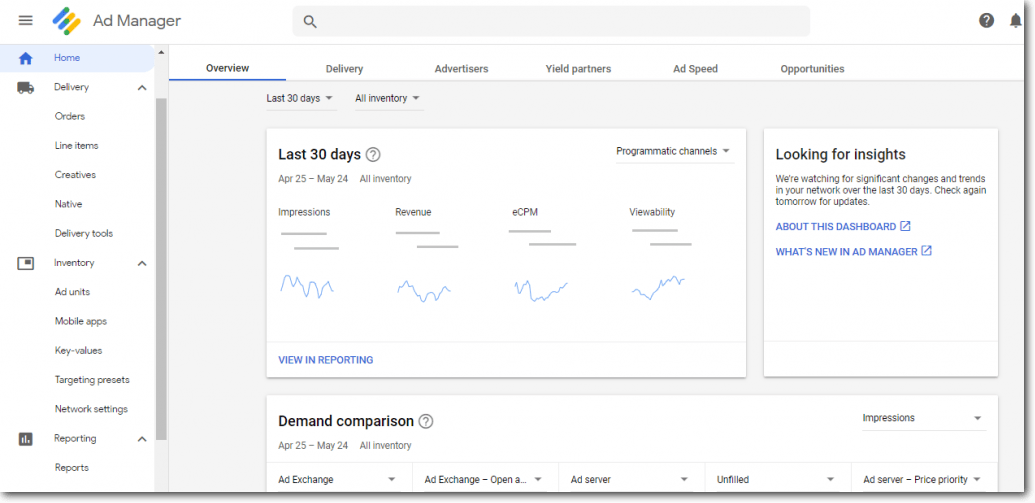Open the Programmatic channels dropdown

pyautogui.click(x=673, y=151)
